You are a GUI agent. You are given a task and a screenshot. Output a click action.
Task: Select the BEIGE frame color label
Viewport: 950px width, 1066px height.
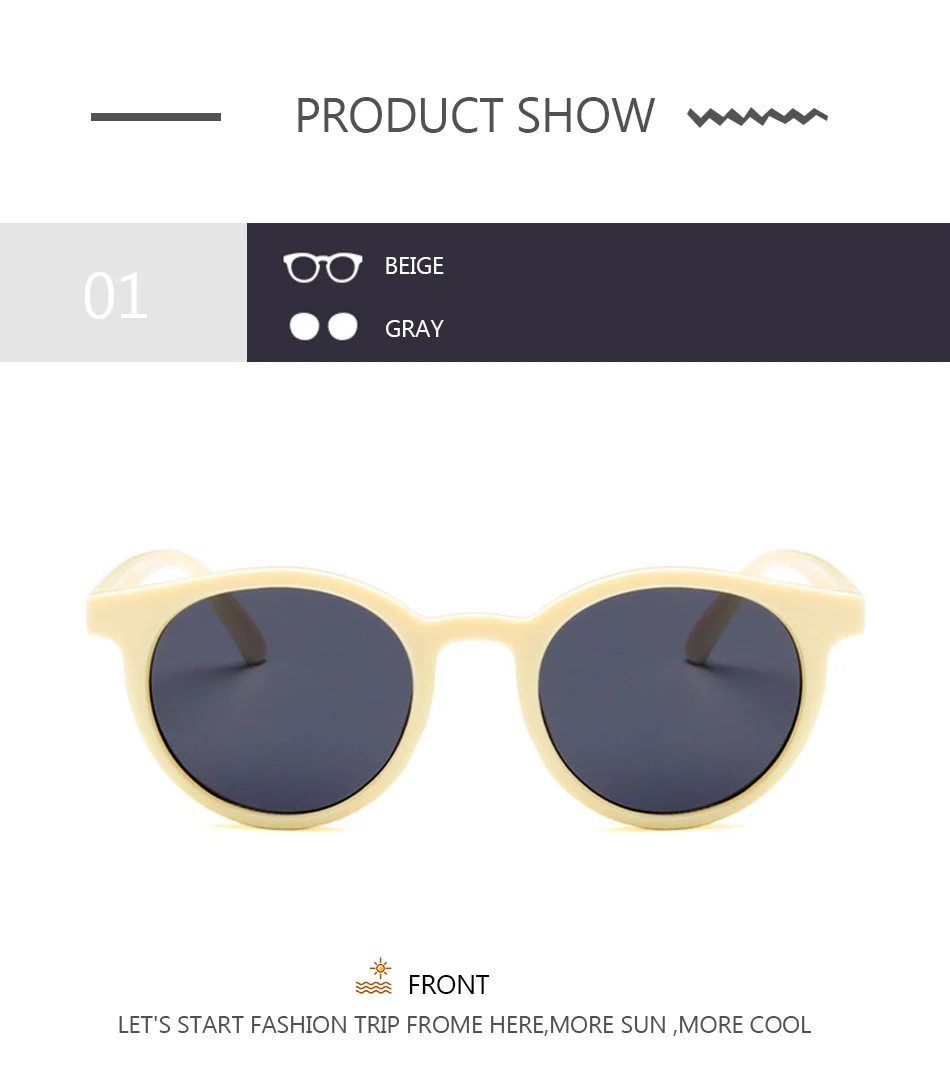414,266
